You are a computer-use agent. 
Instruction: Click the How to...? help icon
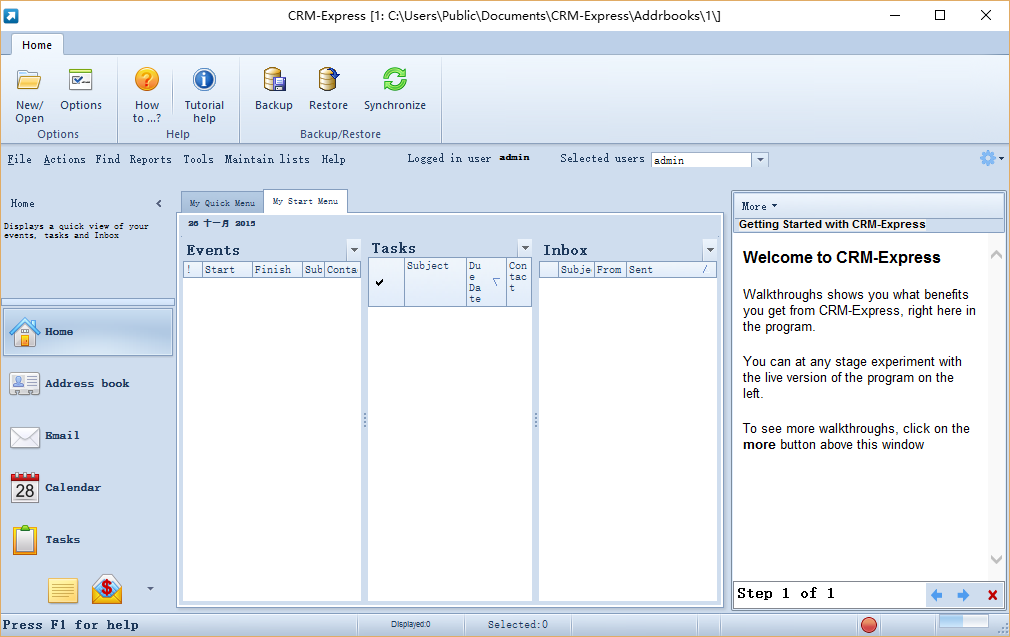point(147,82)
